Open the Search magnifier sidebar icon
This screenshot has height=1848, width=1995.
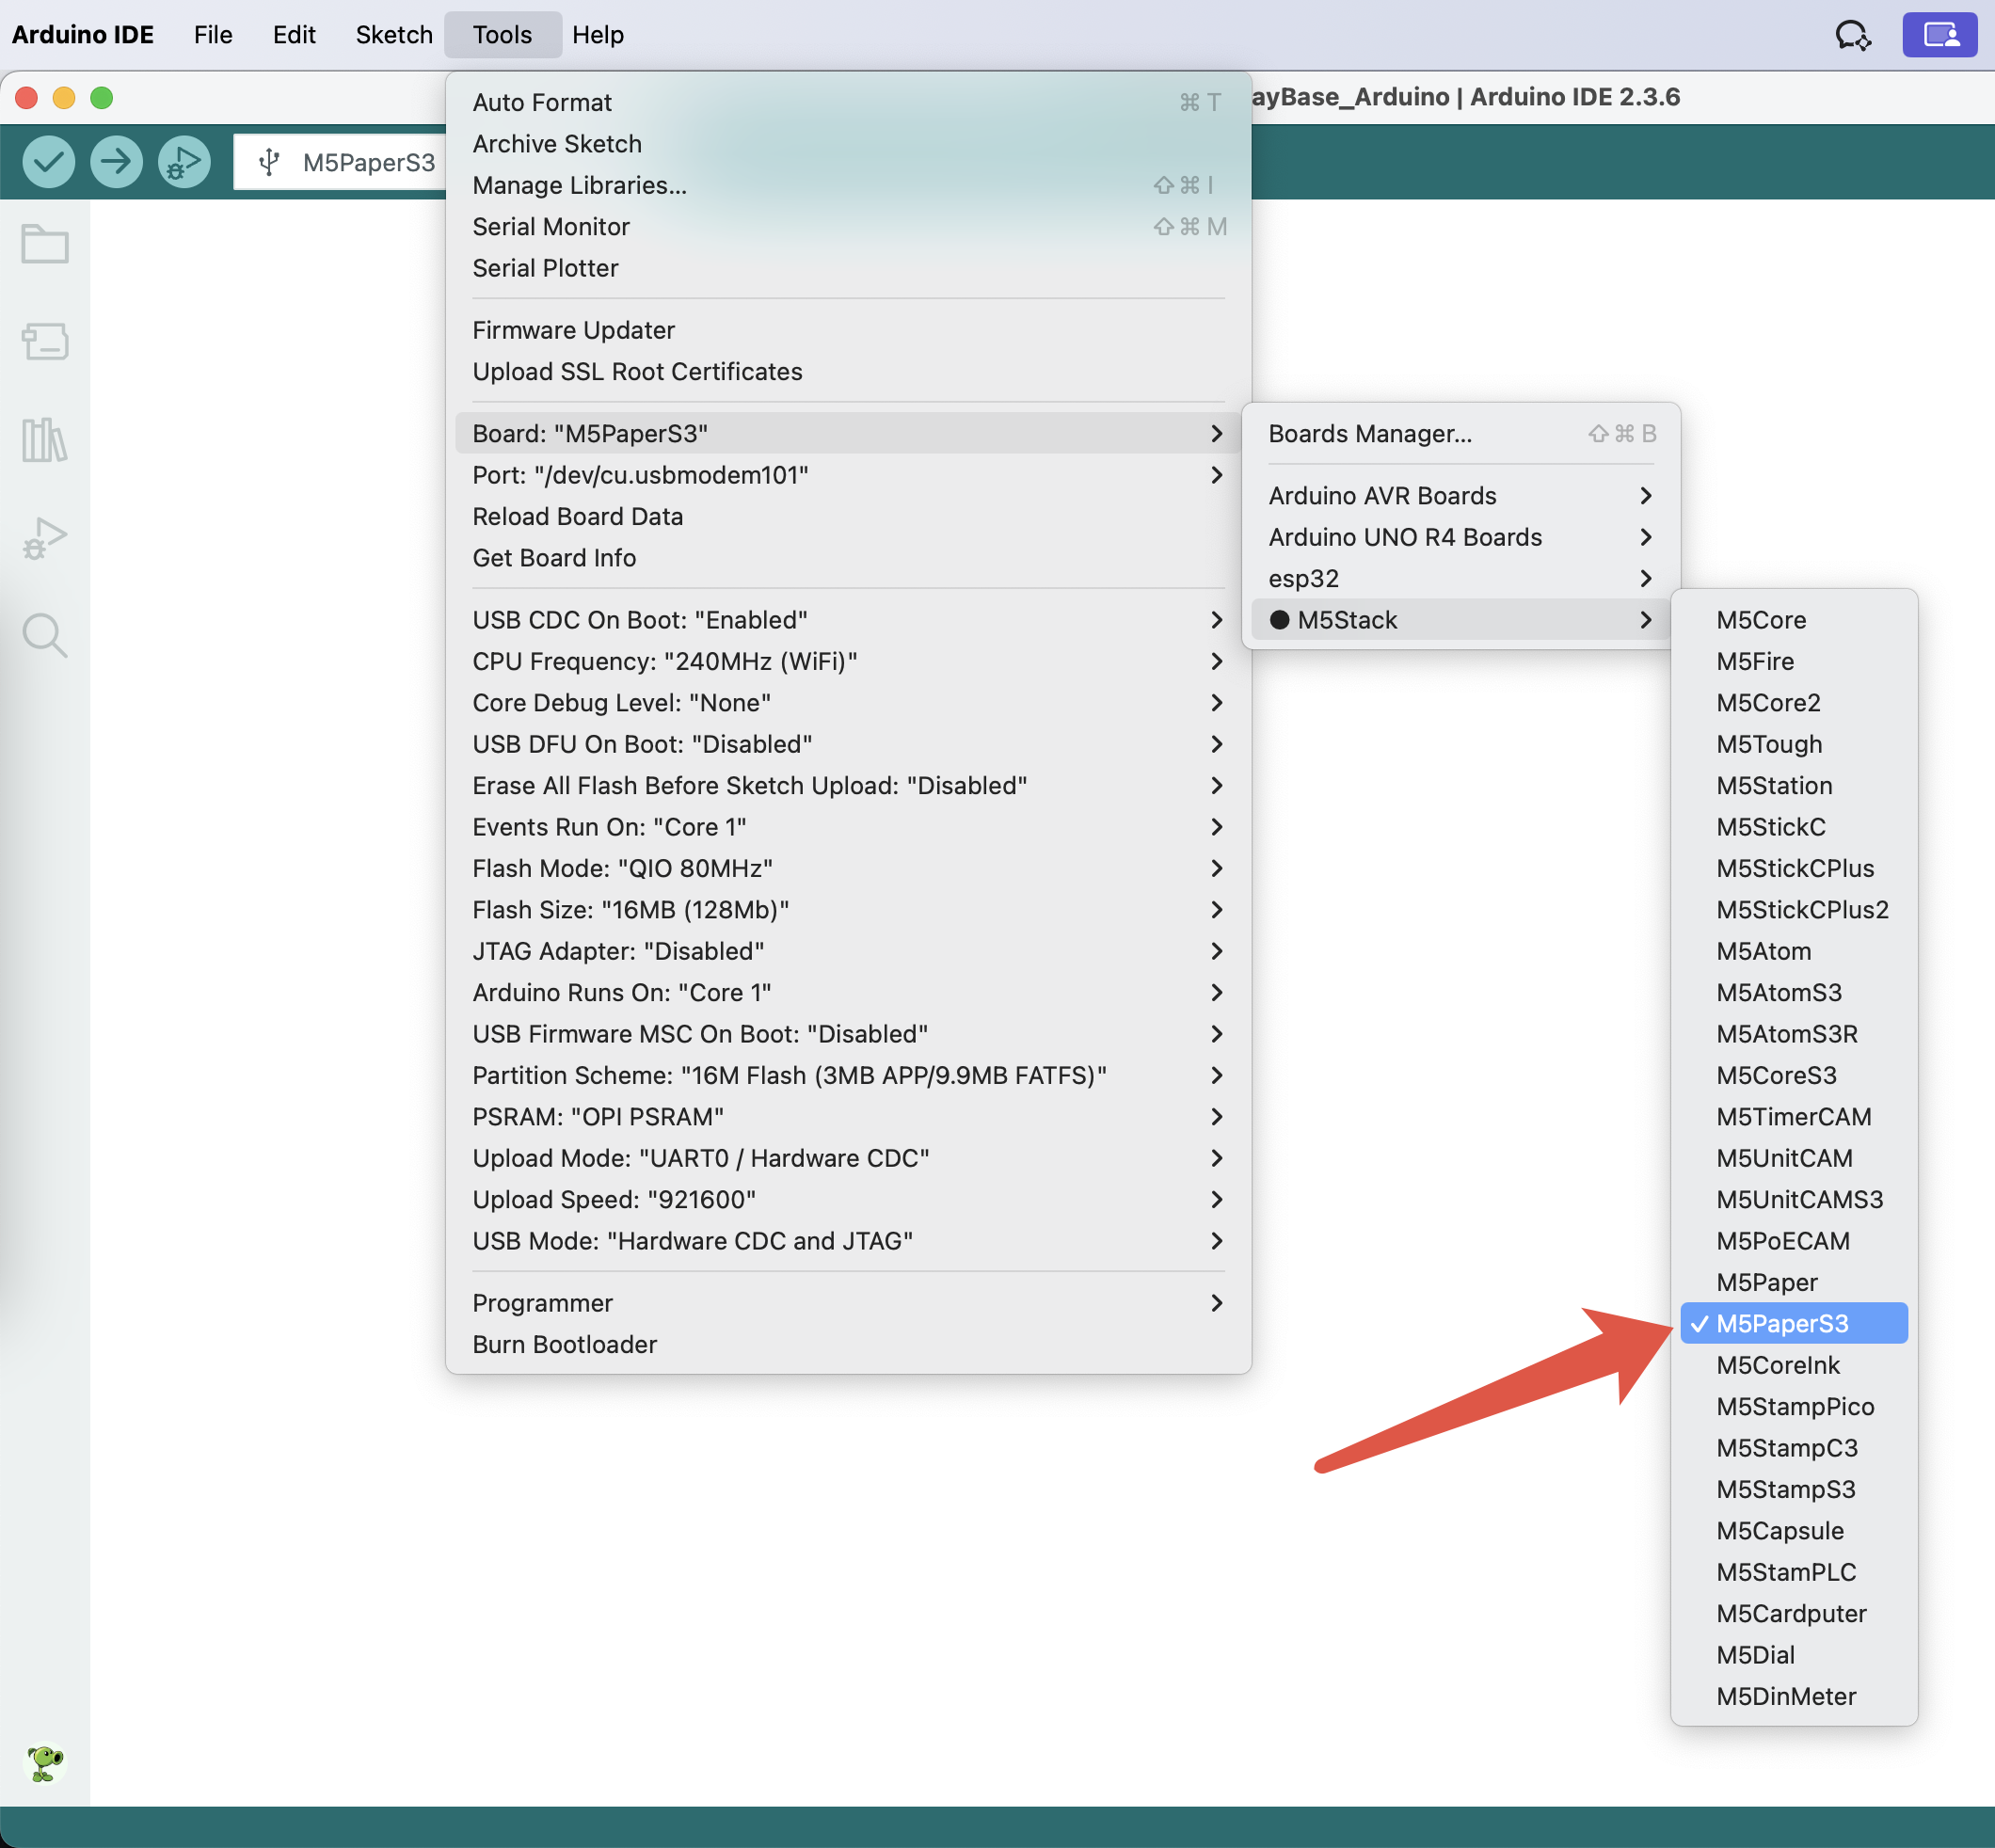45,635
